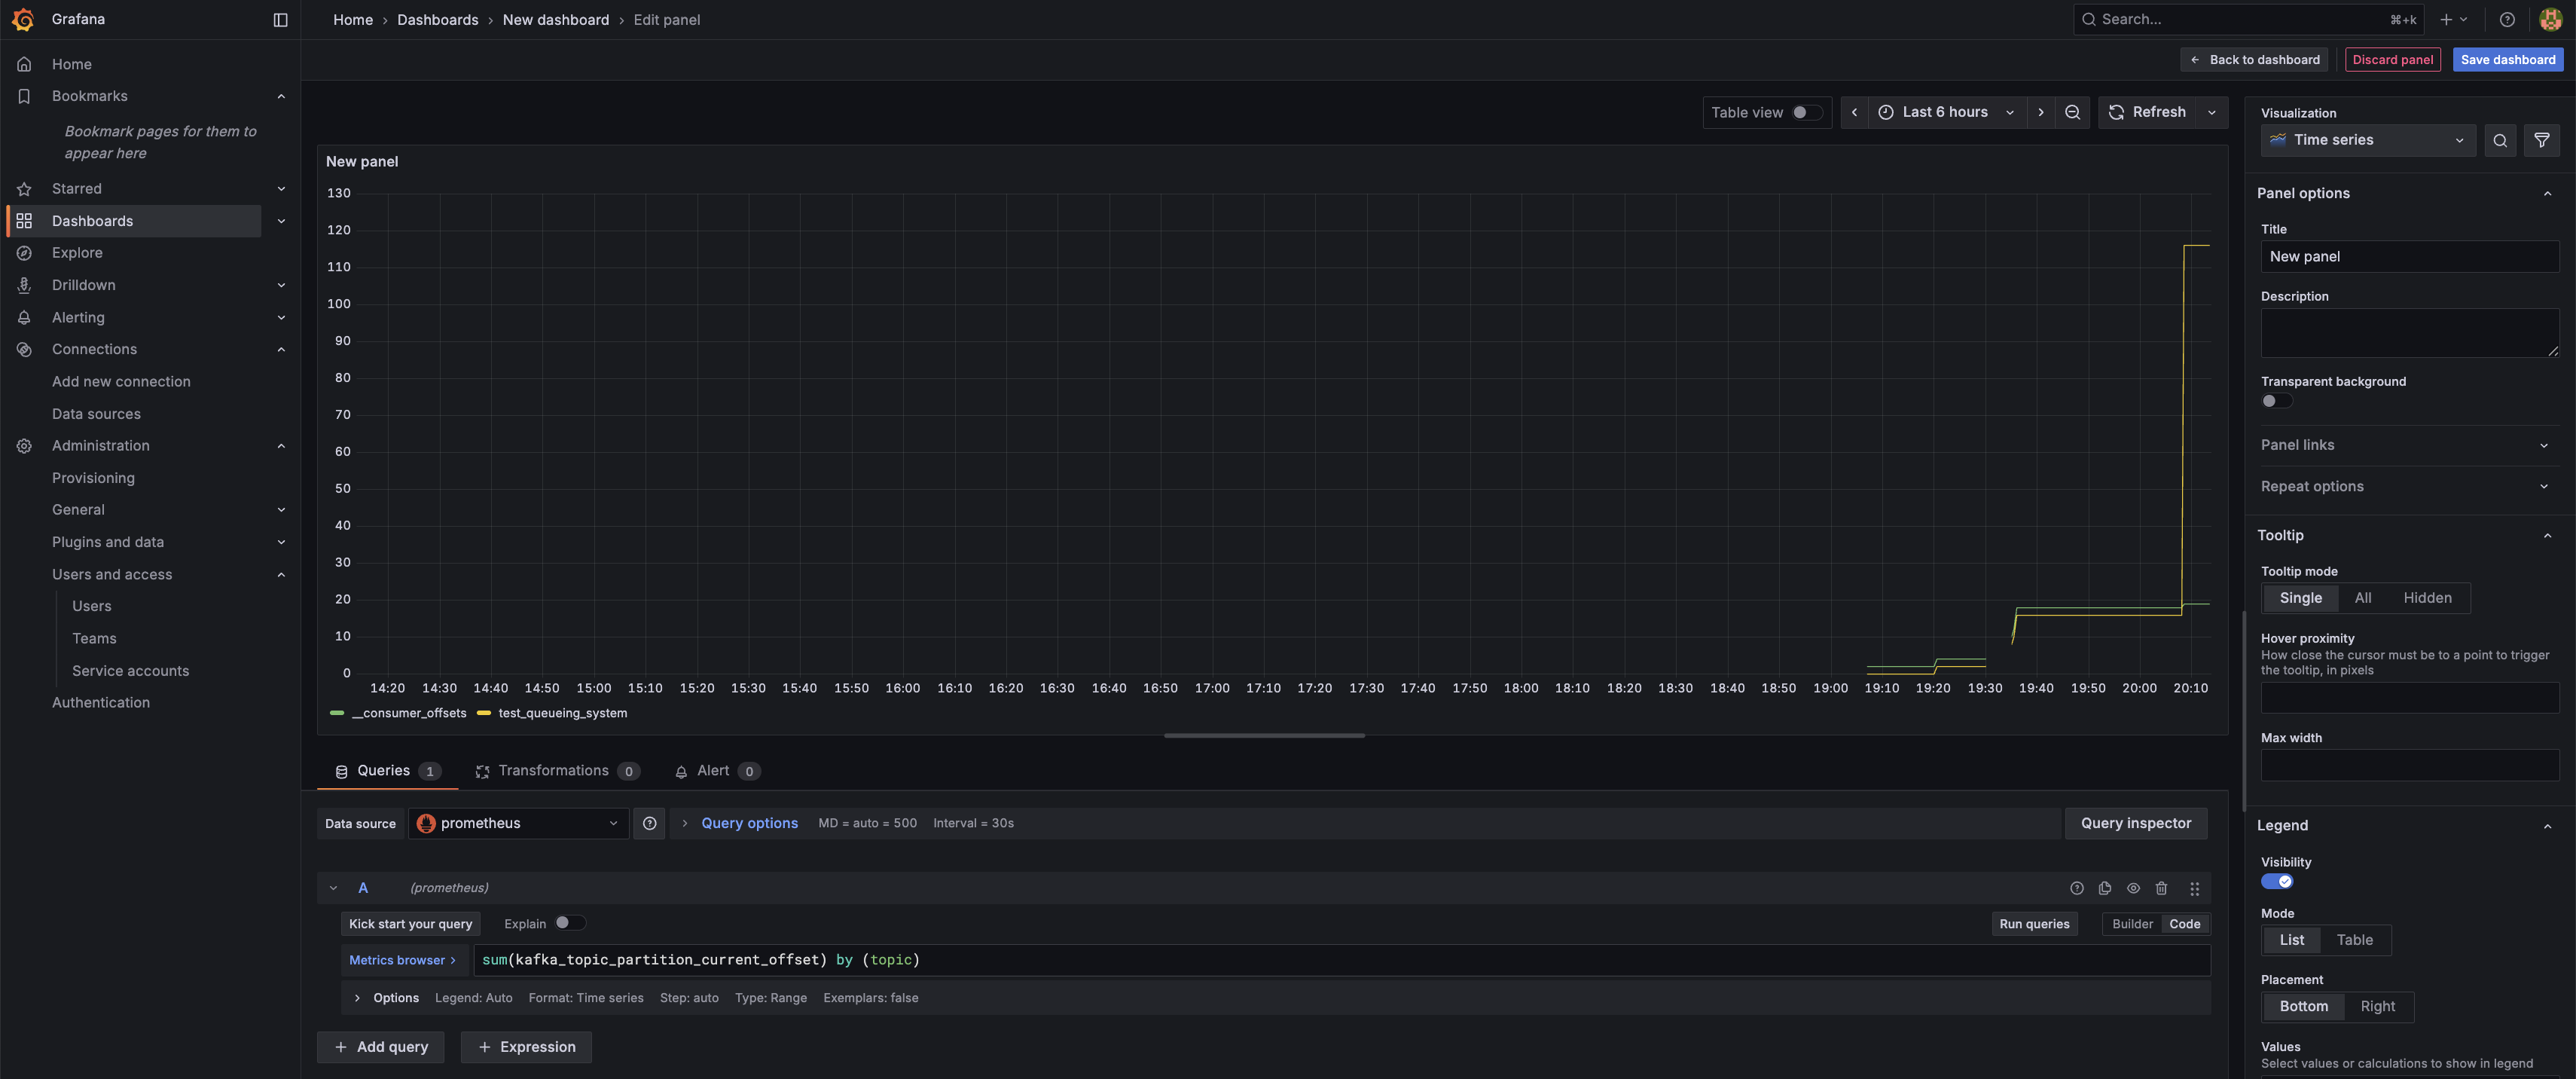
Task: Turn on Transparent background switch
Action: pyautogui.click(x=2276, y=401)
